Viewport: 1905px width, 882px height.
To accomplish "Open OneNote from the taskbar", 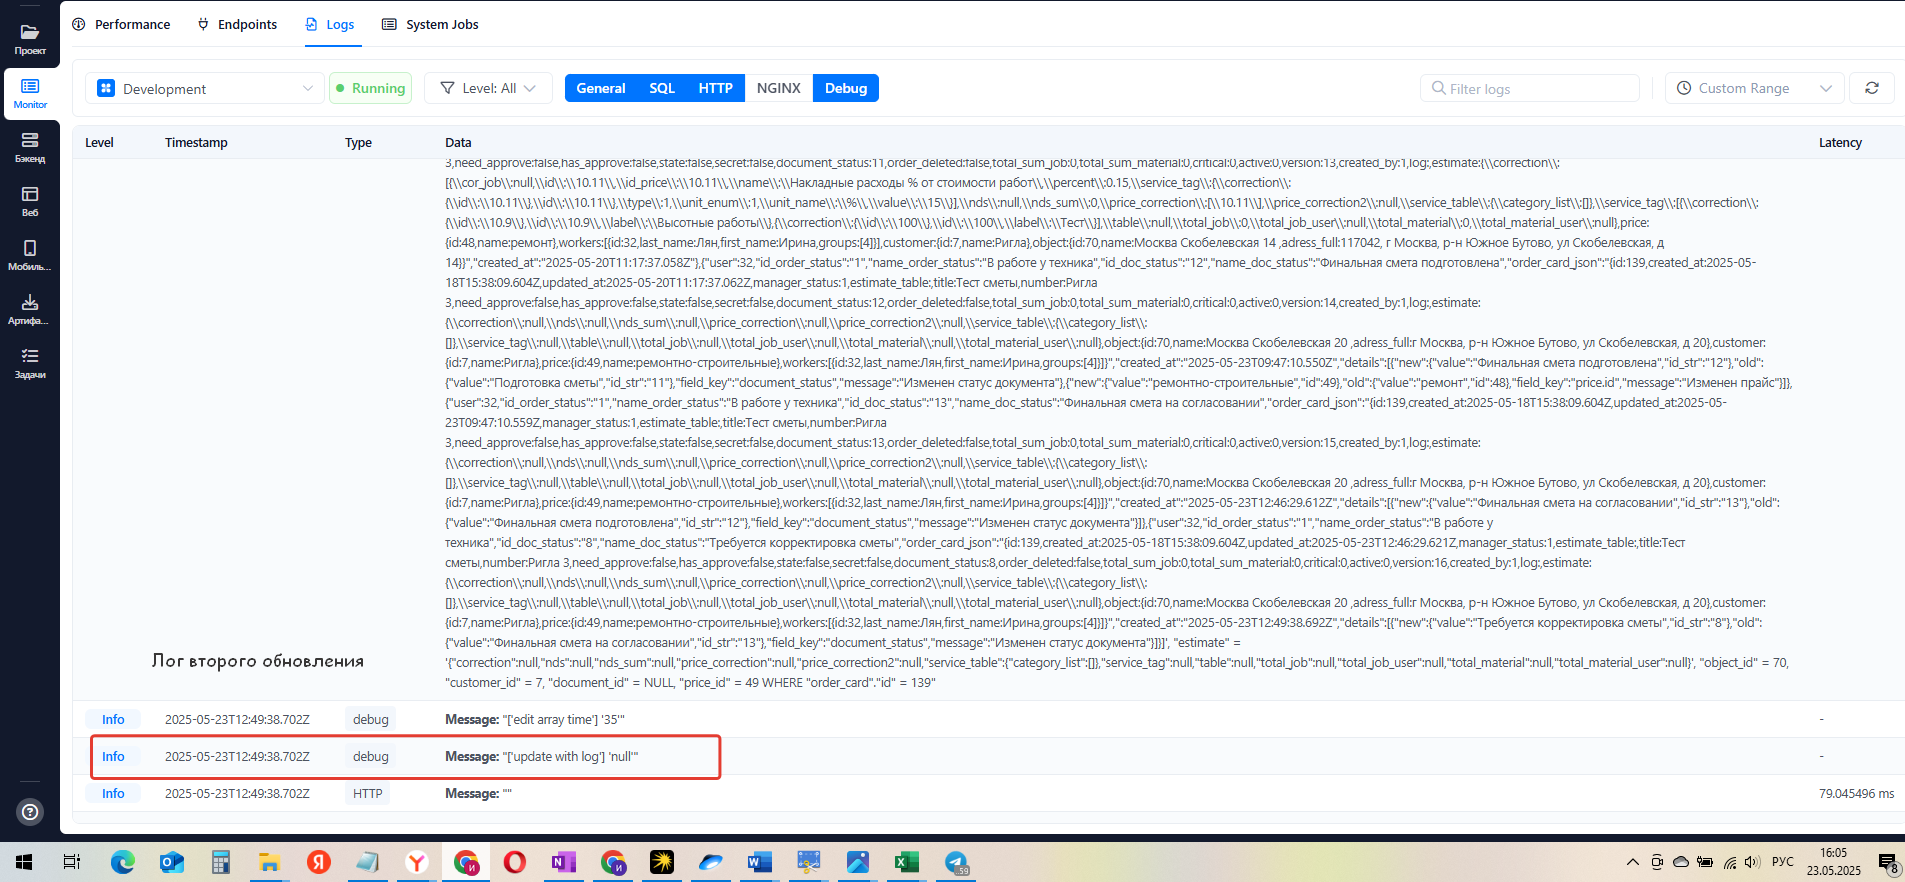I will tap(564, 862).
